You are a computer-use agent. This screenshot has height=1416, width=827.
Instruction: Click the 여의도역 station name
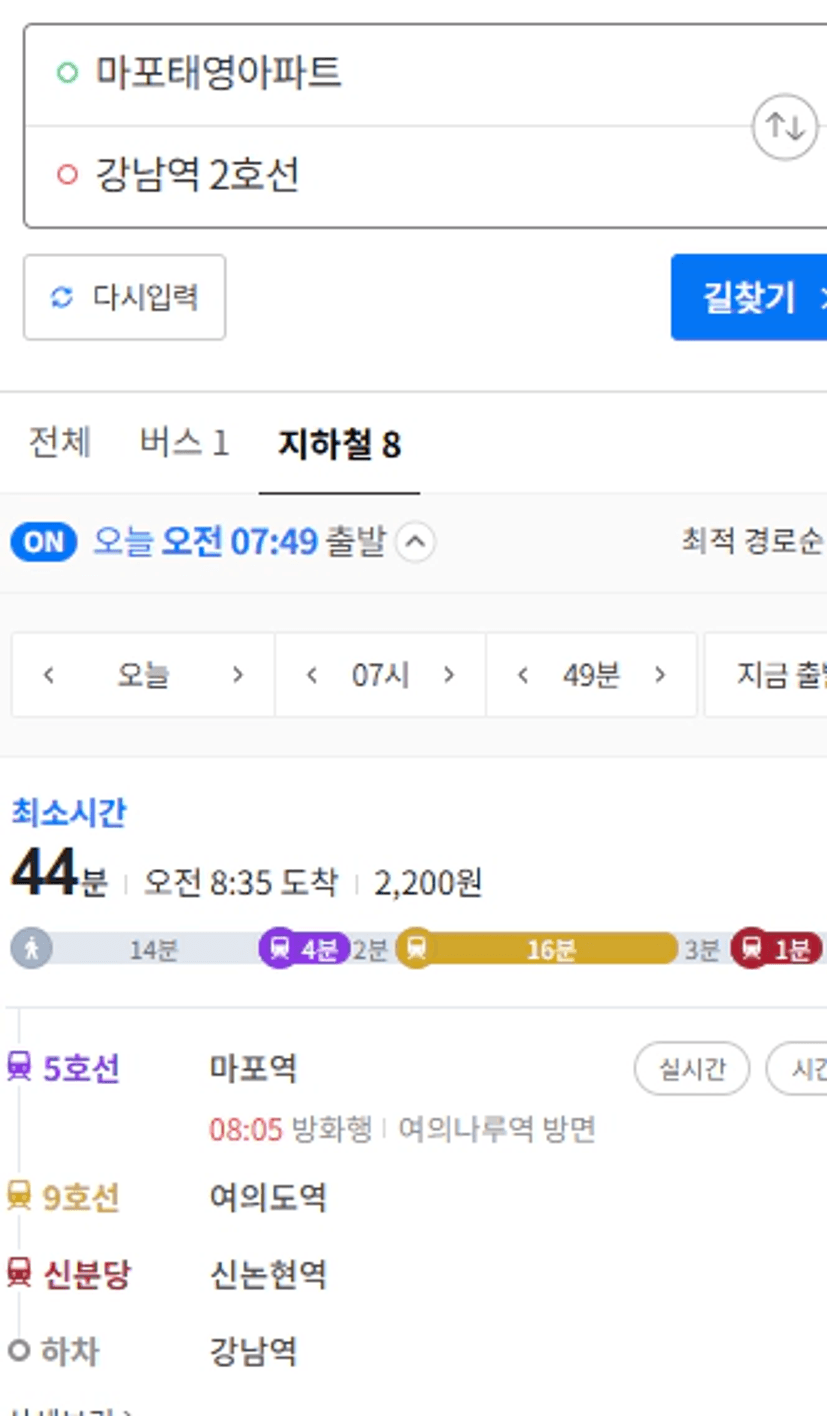268,1196
